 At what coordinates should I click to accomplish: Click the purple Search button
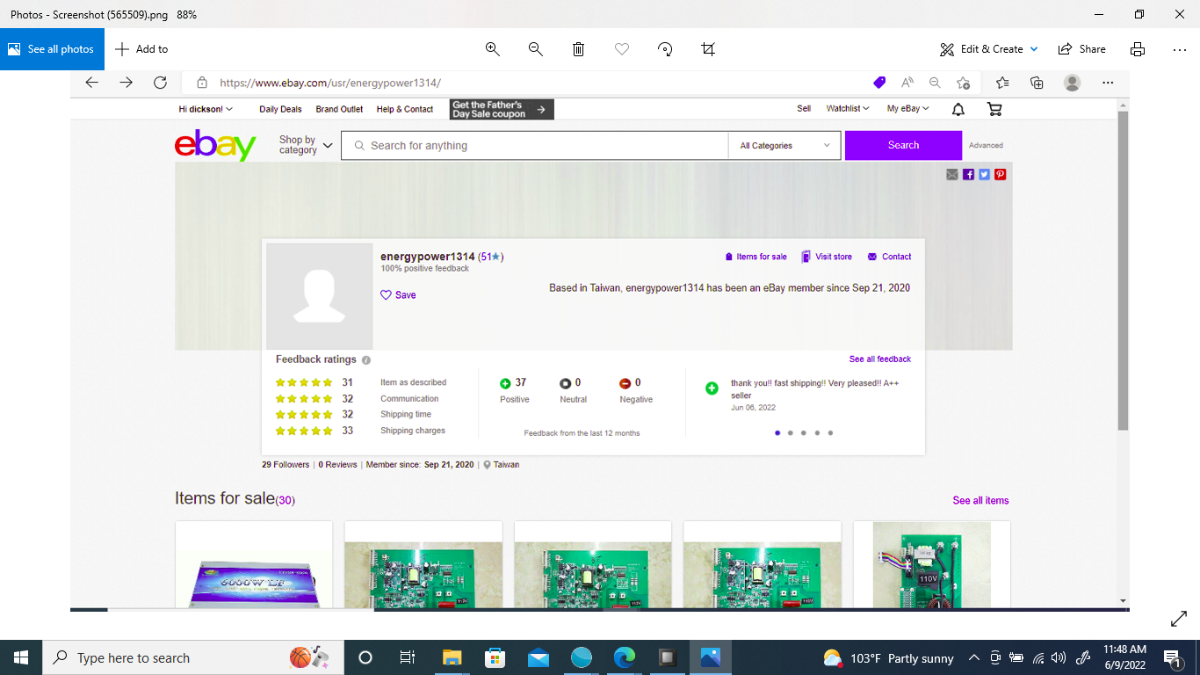click(903, 145)
